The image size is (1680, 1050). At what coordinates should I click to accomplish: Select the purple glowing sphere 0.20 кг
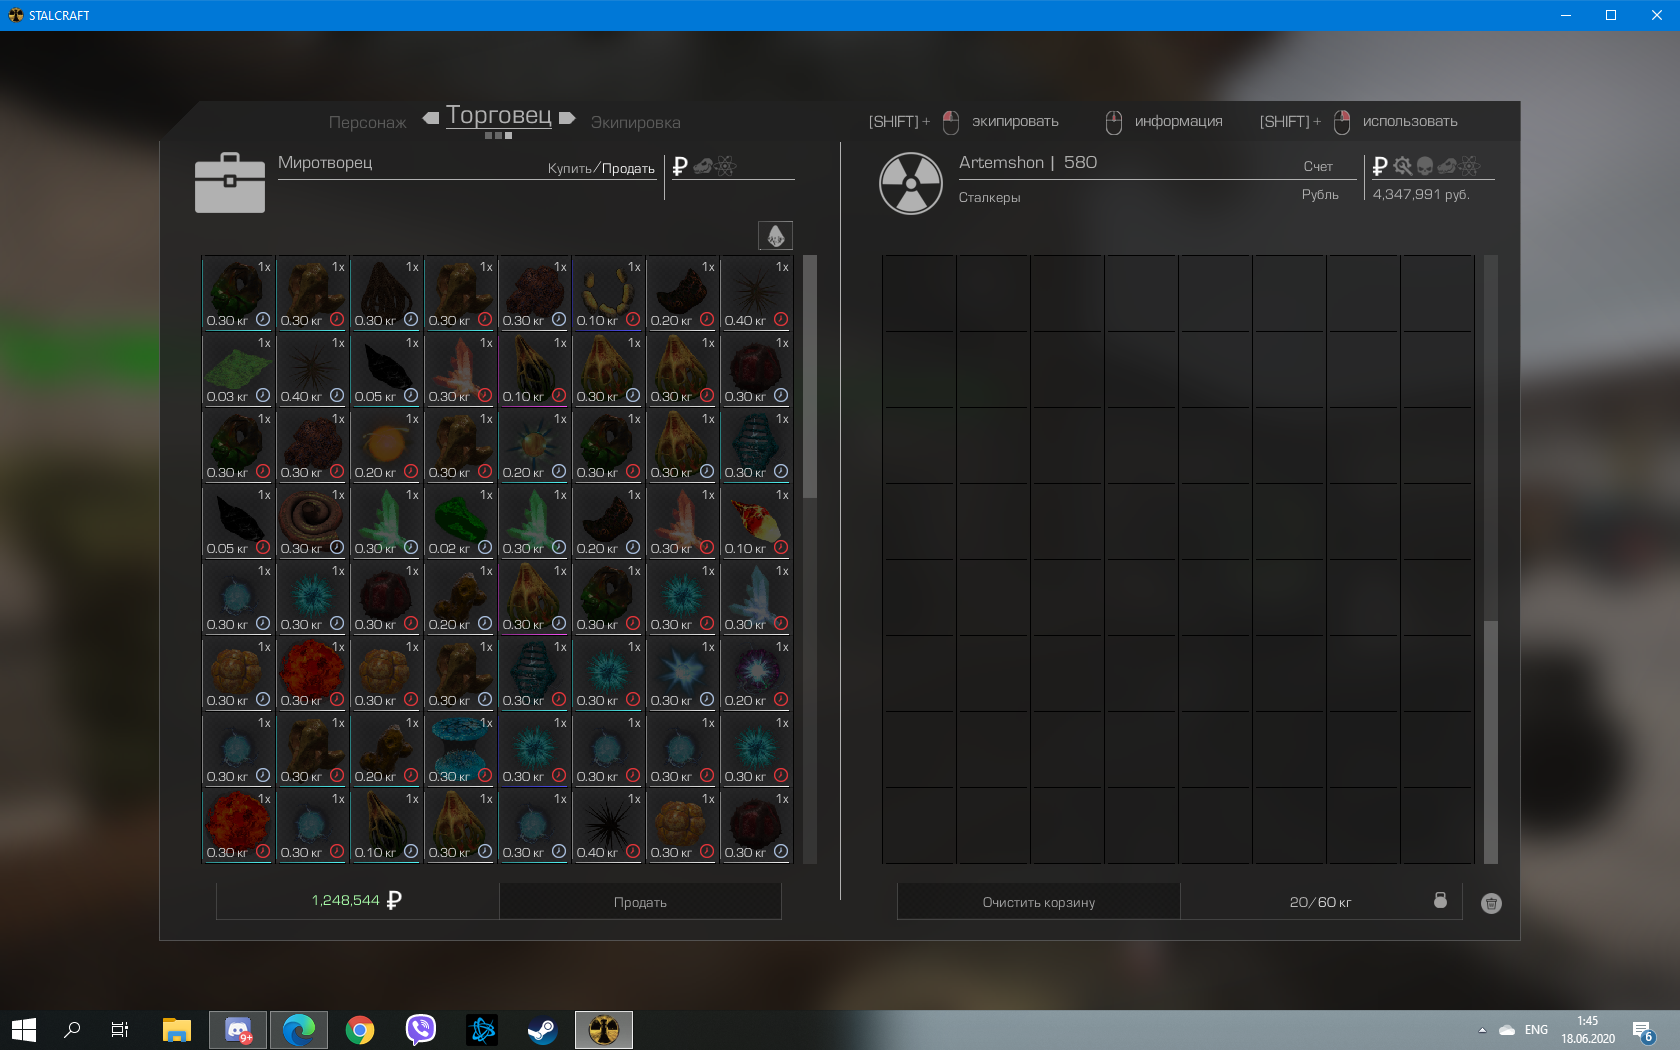[x=756, y=673]
